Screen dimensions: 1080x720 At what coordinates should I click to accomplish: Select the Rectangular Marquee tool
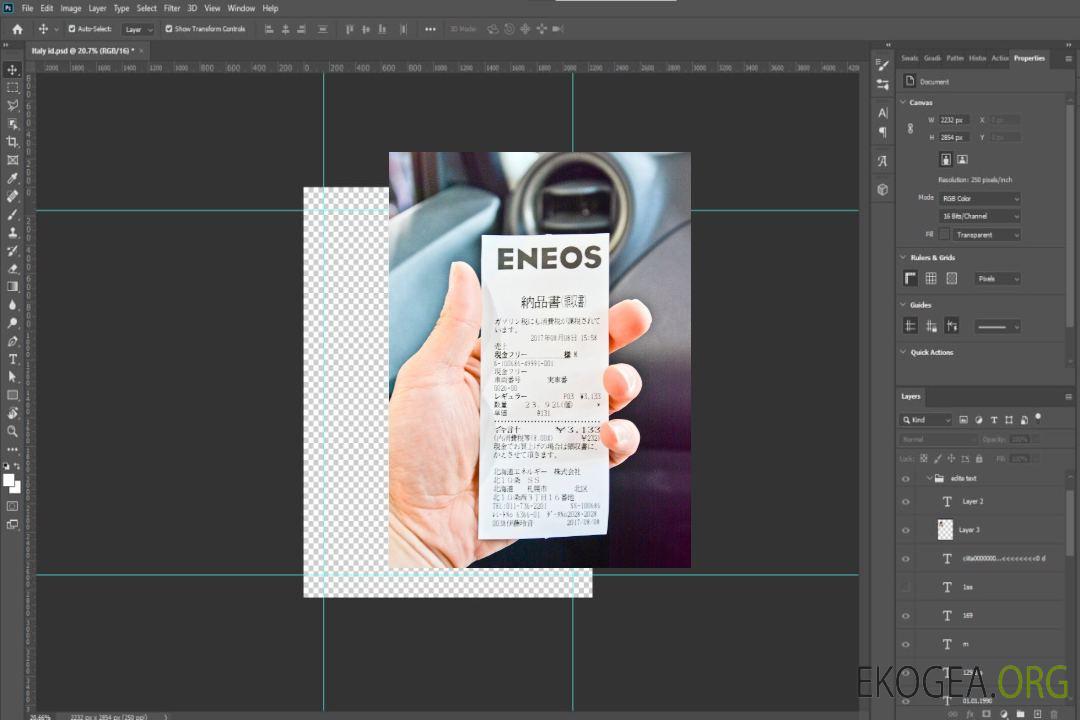pos(12,88)
